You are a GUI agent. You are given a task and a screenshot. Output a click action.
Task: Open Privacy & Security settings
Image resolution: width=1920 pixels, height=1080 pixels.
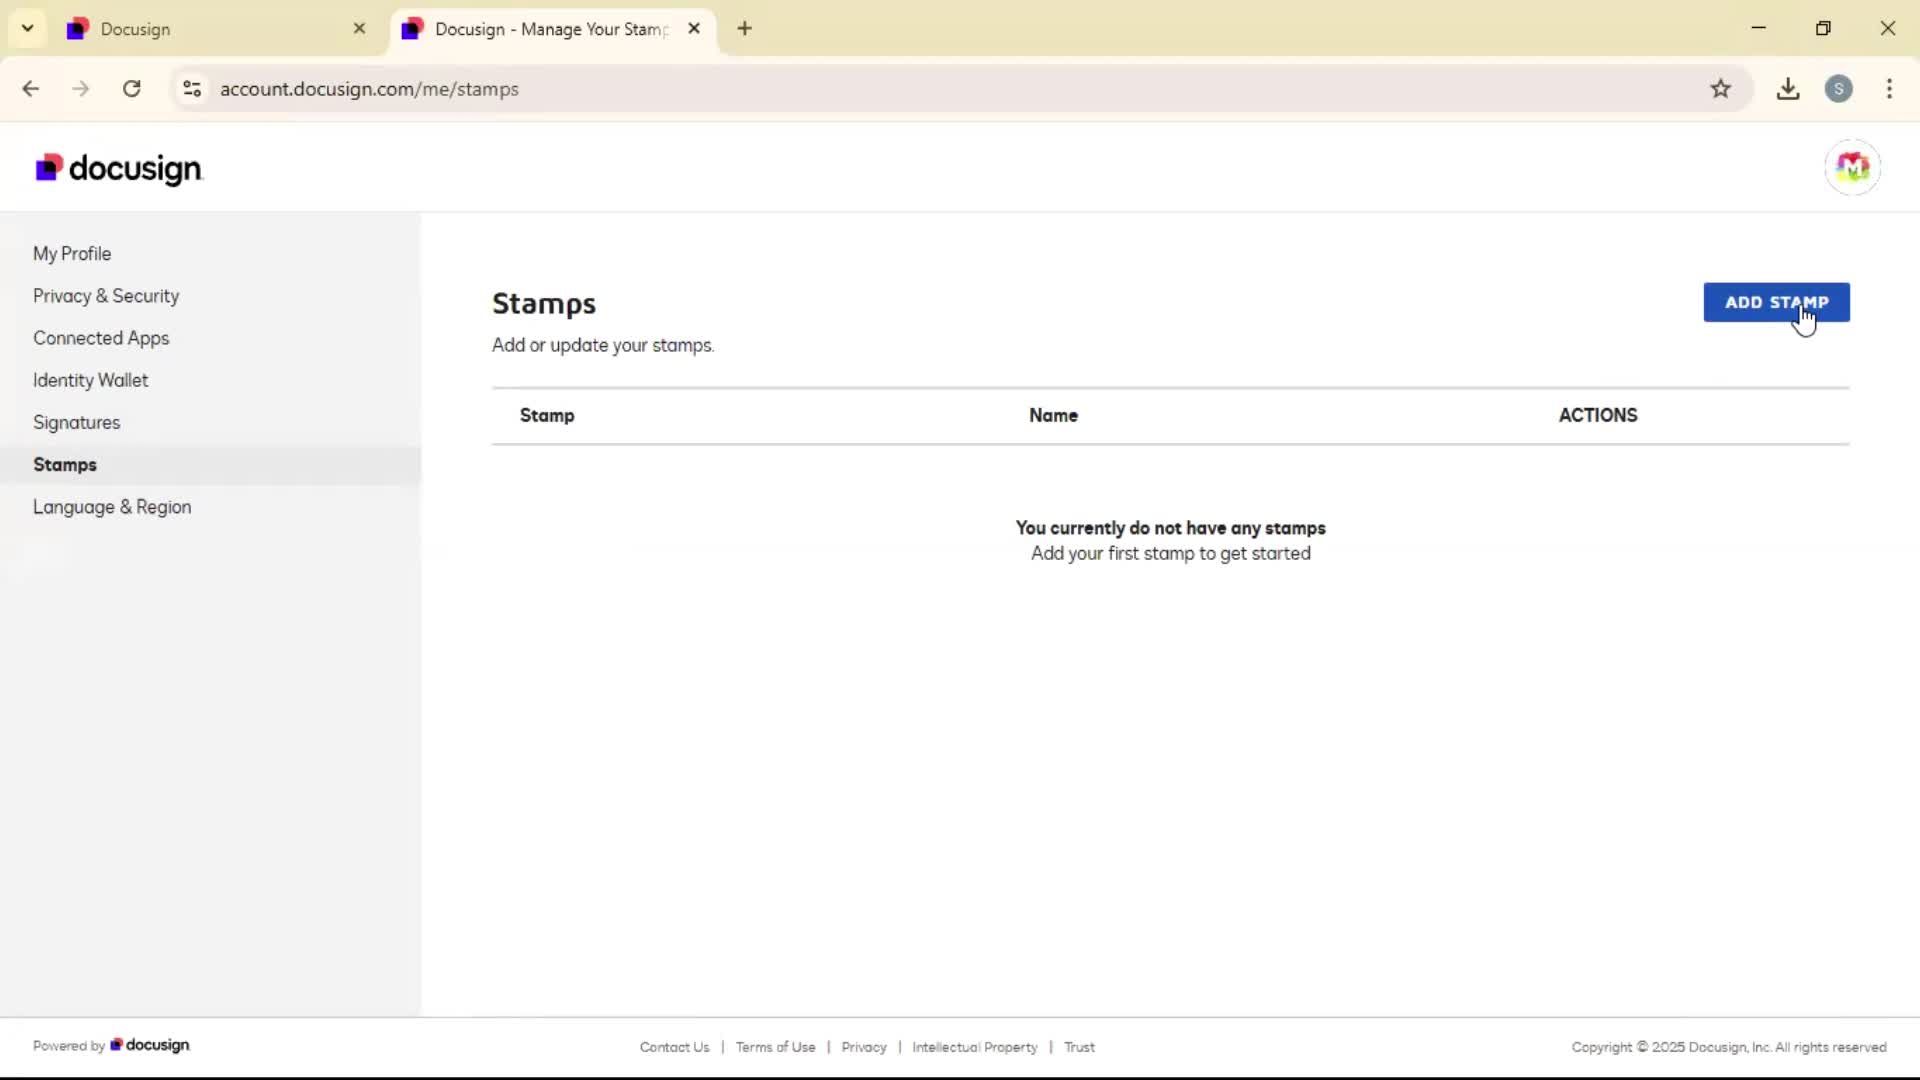pyautogui.click(x=106, y=296)
